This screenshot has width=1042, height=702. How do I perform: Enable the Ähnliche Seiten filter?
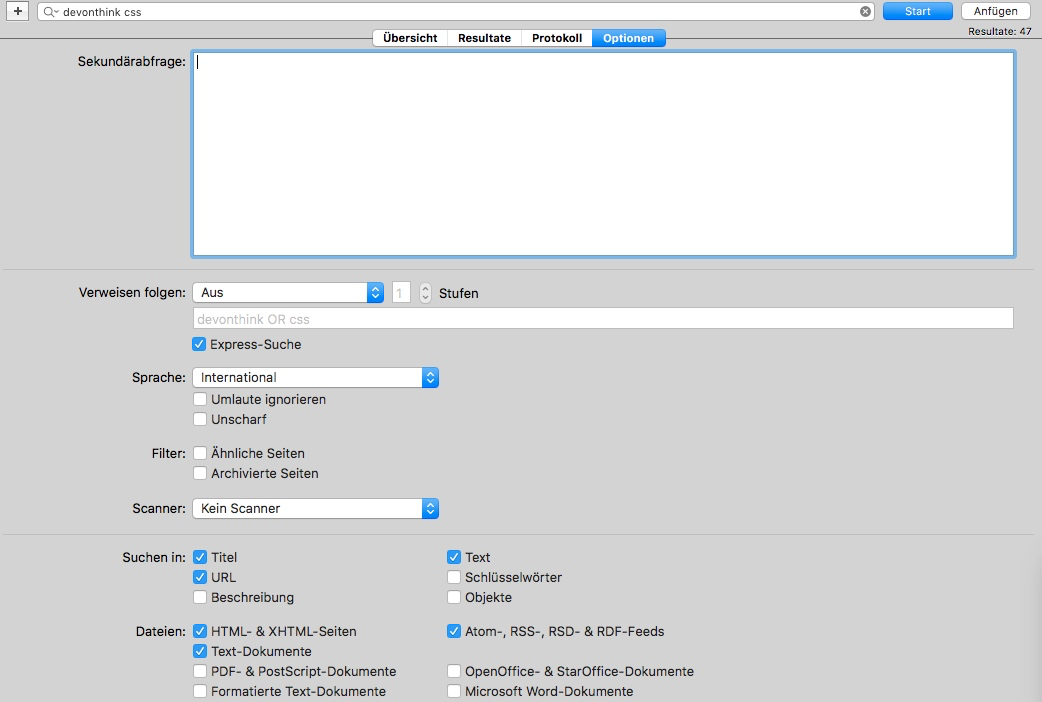[x=200, y=454]
